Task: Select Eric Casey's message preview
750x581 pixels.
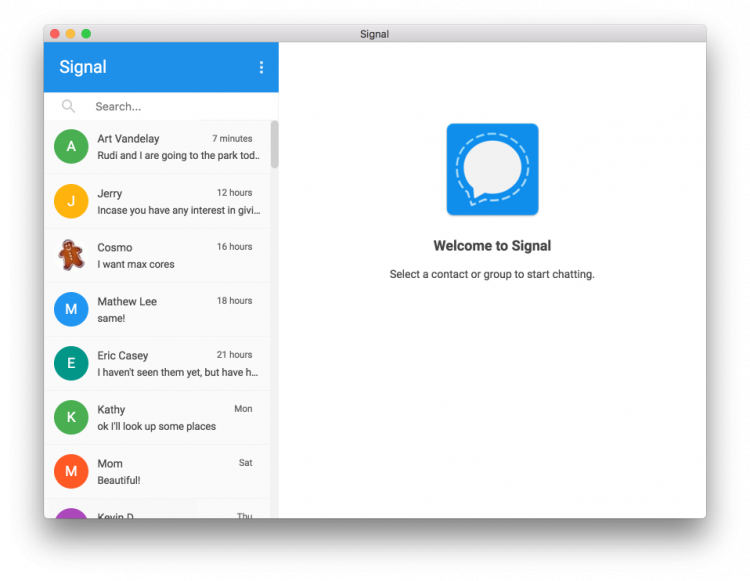Action: pyautogui.click(x=178, y=373)
